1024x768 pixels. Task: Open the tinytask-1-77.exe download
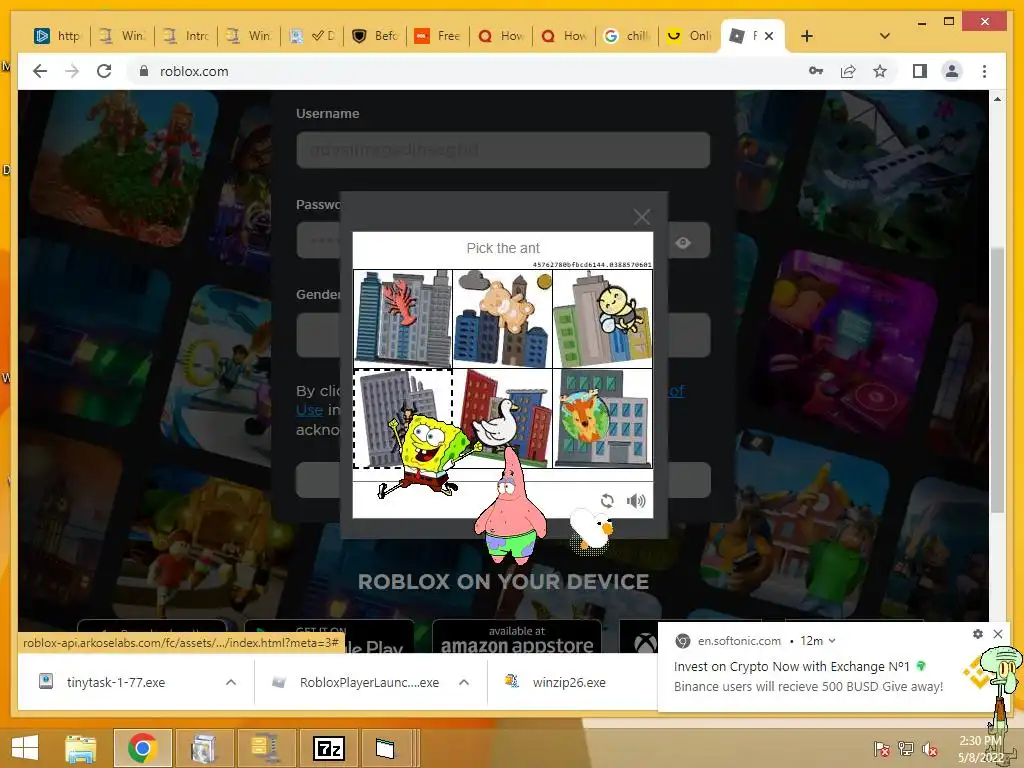coord(116,682)
